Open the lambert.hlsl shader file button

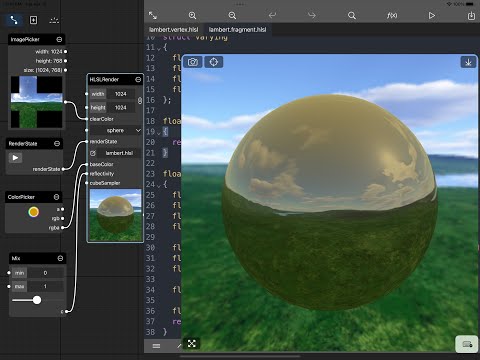(x=119, y=153)
